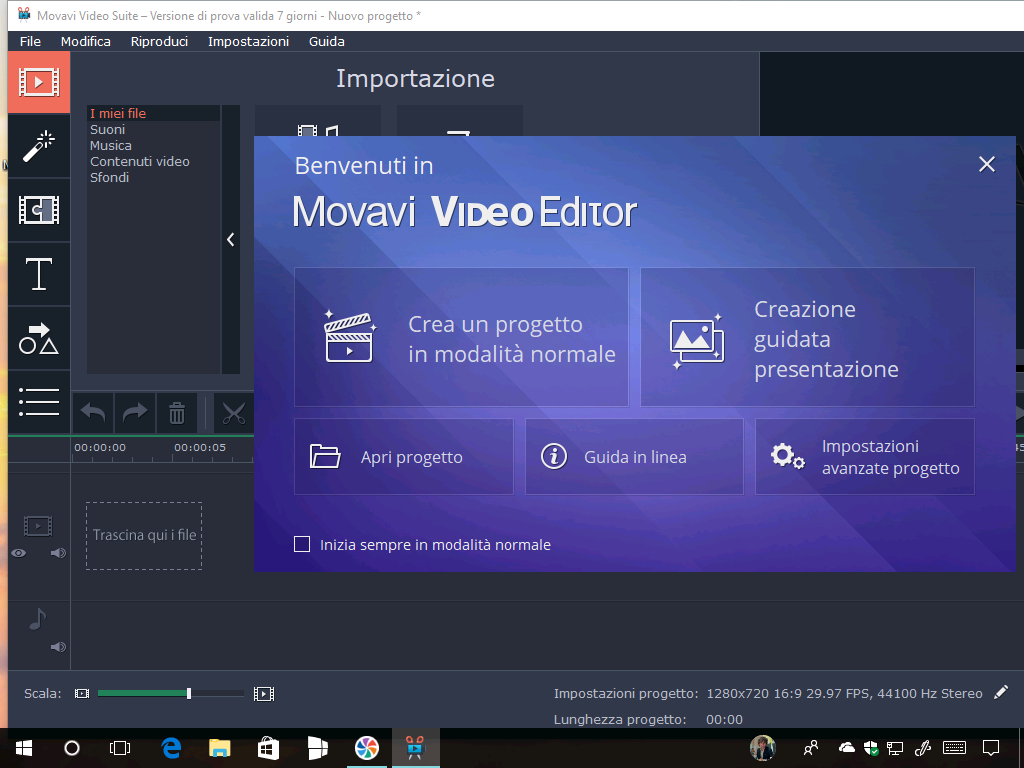Open the Action Center notifications

click(991, 748)
